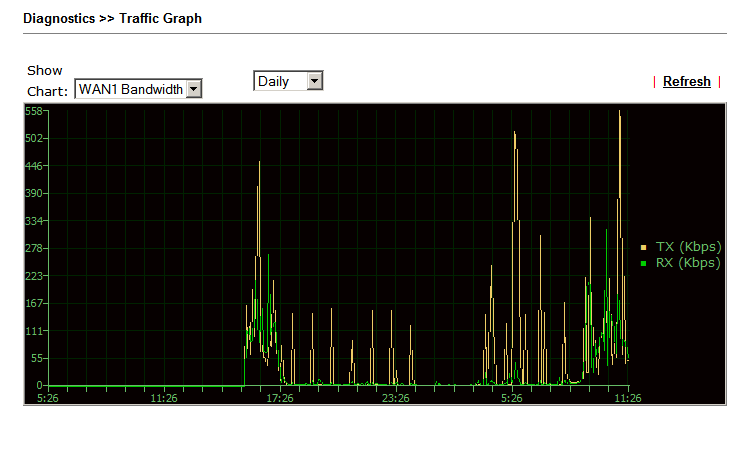
Task: Click the 558 value on the y-axis
Action: click(33, 111)
